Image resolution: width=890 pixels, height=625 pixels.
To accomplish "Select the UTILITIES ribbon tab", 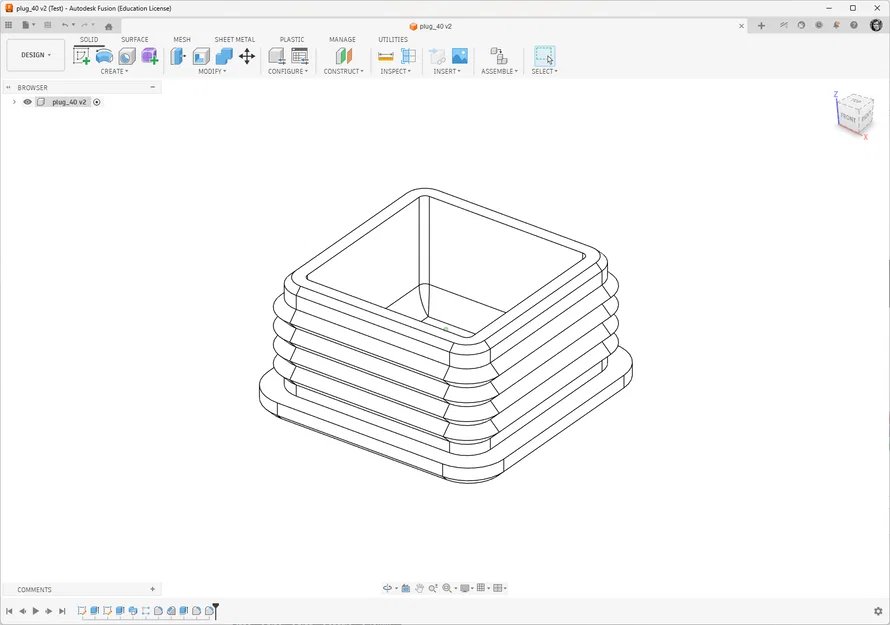I will 393,39.
